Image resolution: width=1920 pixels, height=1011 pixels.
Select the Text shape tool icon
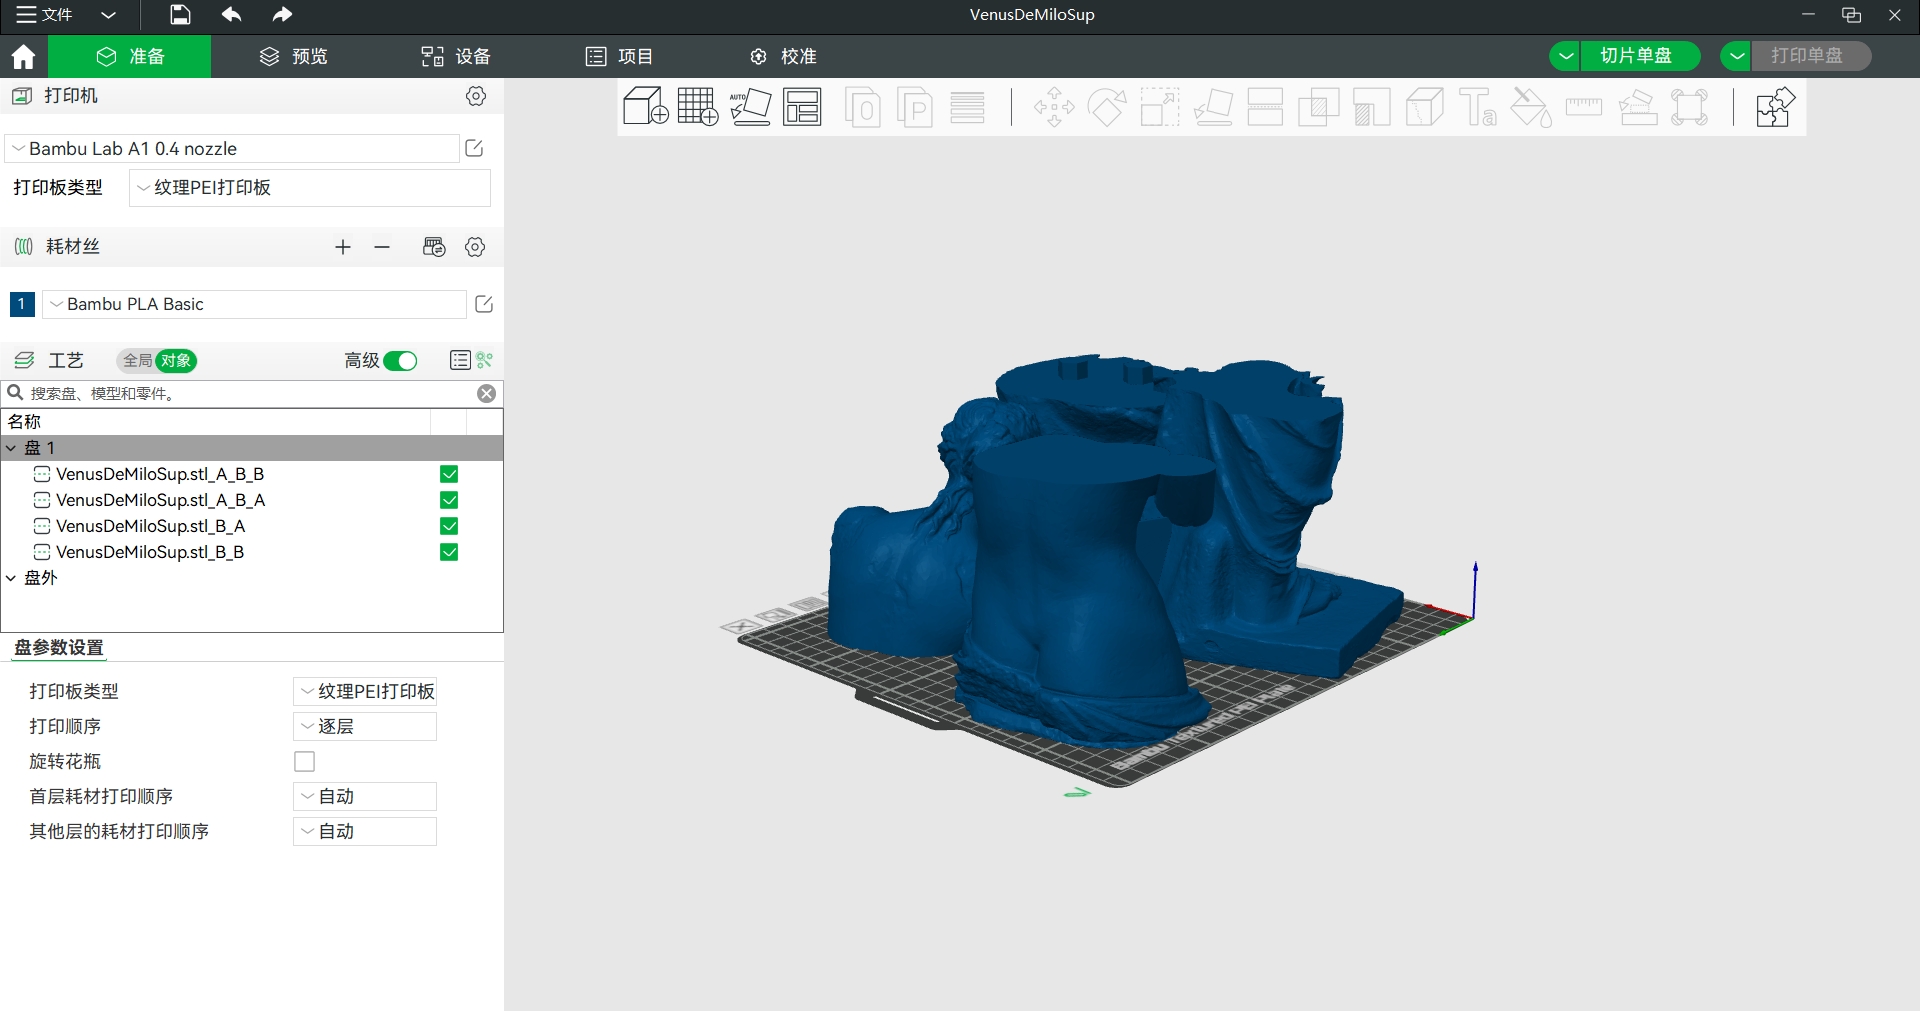(1478, 107)
